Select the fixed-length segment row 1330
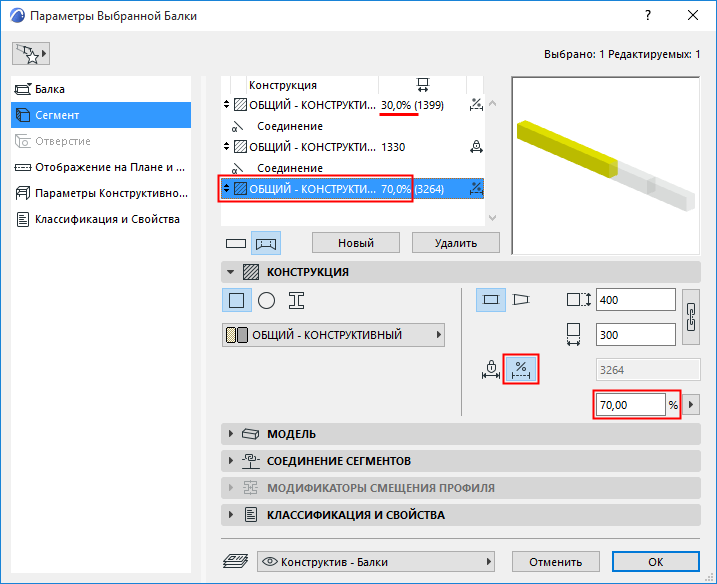This screenshot has width=717, height=584. click(352, 147)
